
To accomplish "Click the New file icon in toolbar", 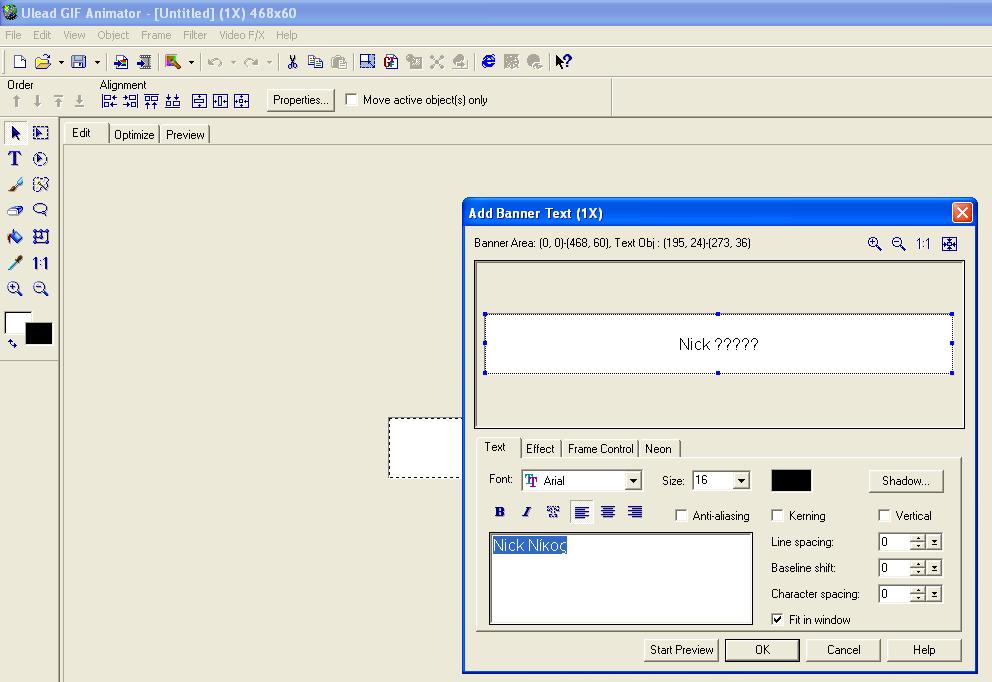I will point(20,61).
